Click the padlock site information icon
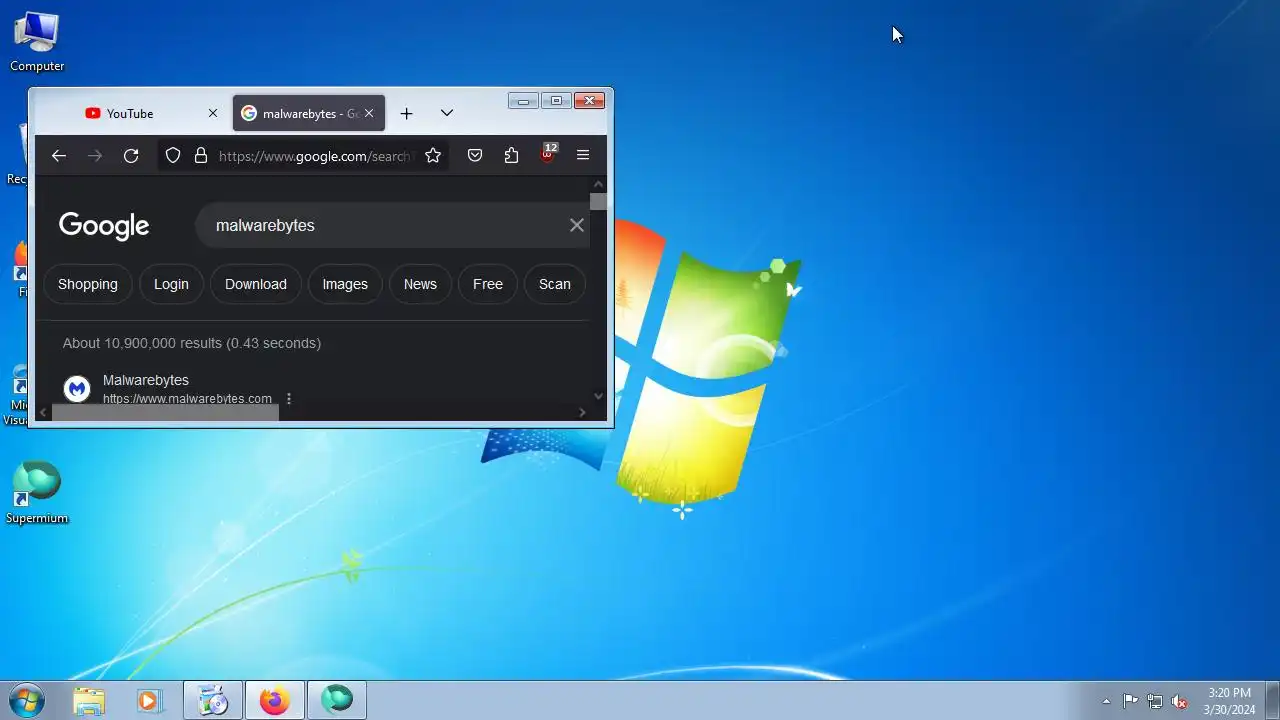The height and width of the screenshot is (720, 1280). click(x=201, y=155)
